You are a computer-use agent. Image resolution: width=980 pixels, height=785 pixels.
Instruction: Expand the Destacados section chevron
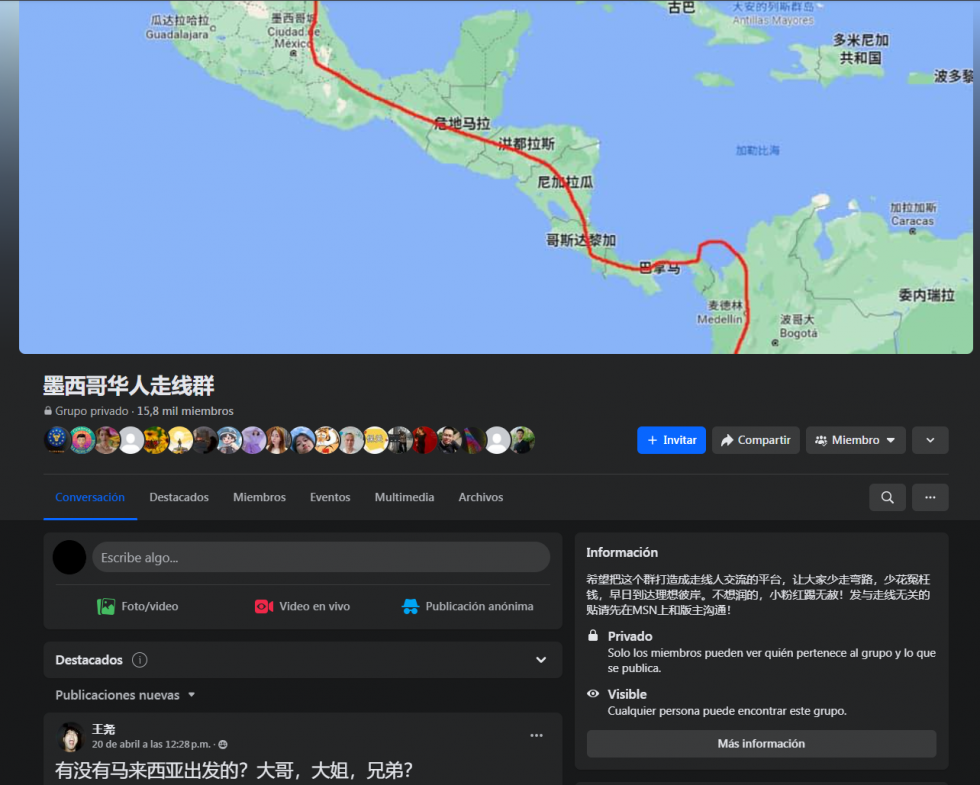[541, 660]
